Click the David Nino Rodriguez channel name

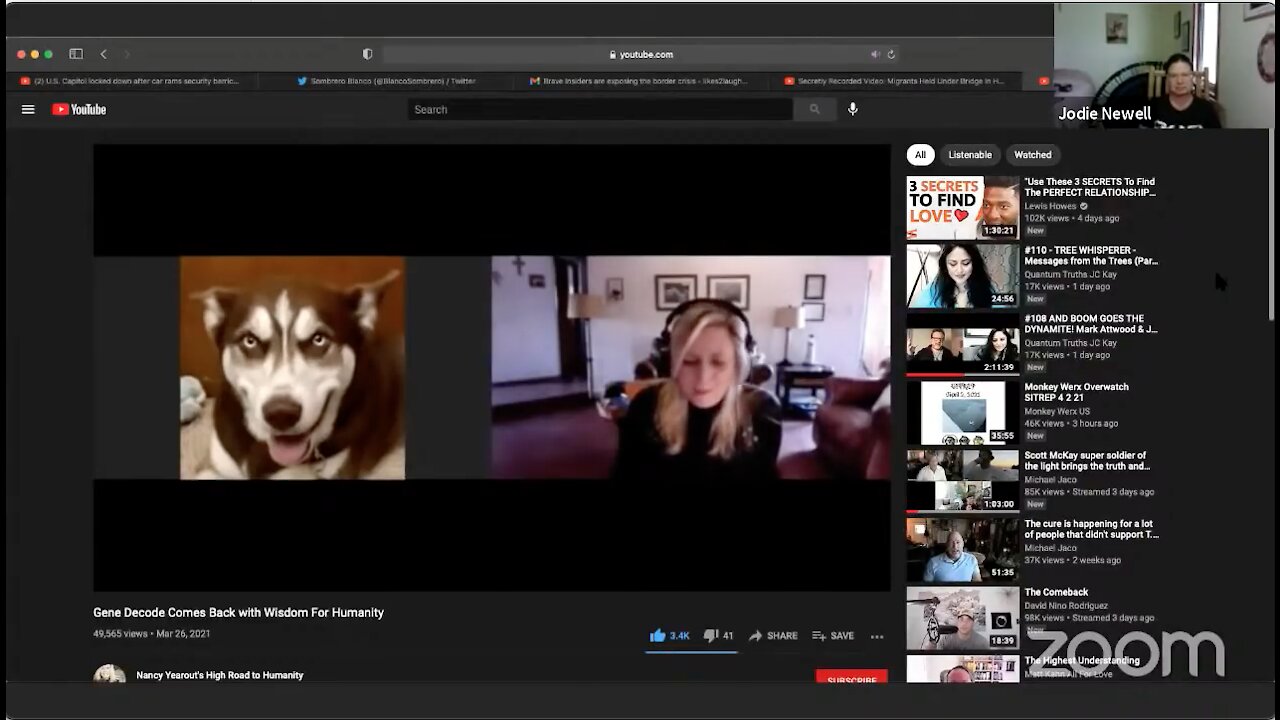pyautogui.click(x=1066, y=606)
